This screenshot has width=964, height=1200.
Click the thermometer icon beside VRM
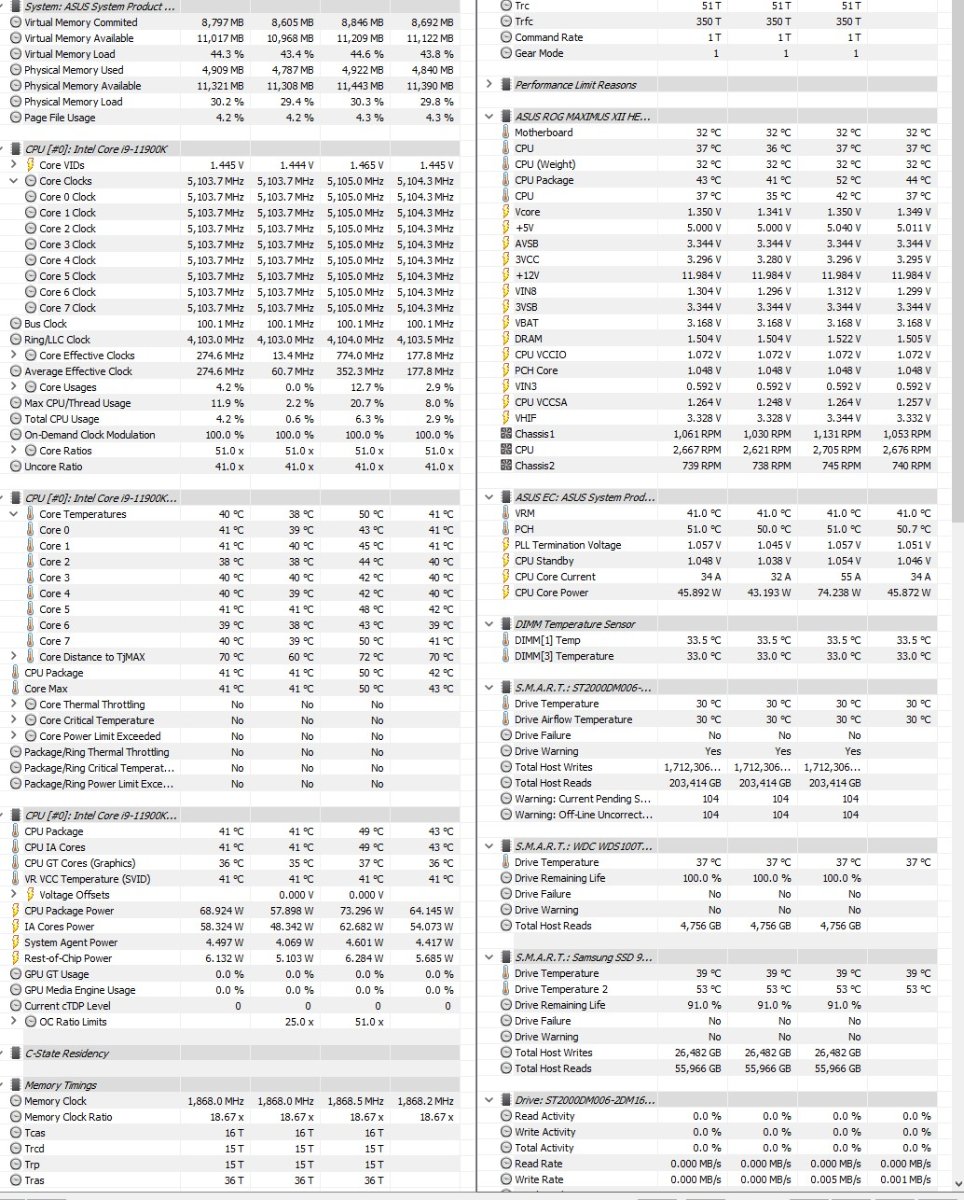505,513
